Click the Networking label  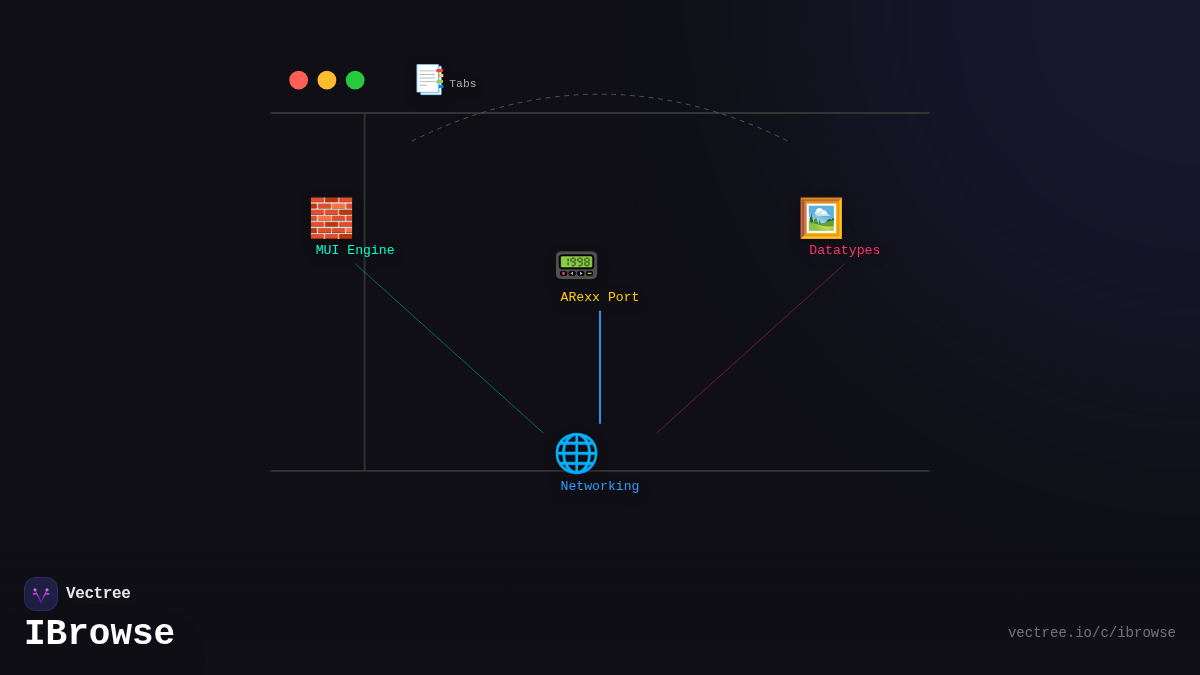(599, 486)
